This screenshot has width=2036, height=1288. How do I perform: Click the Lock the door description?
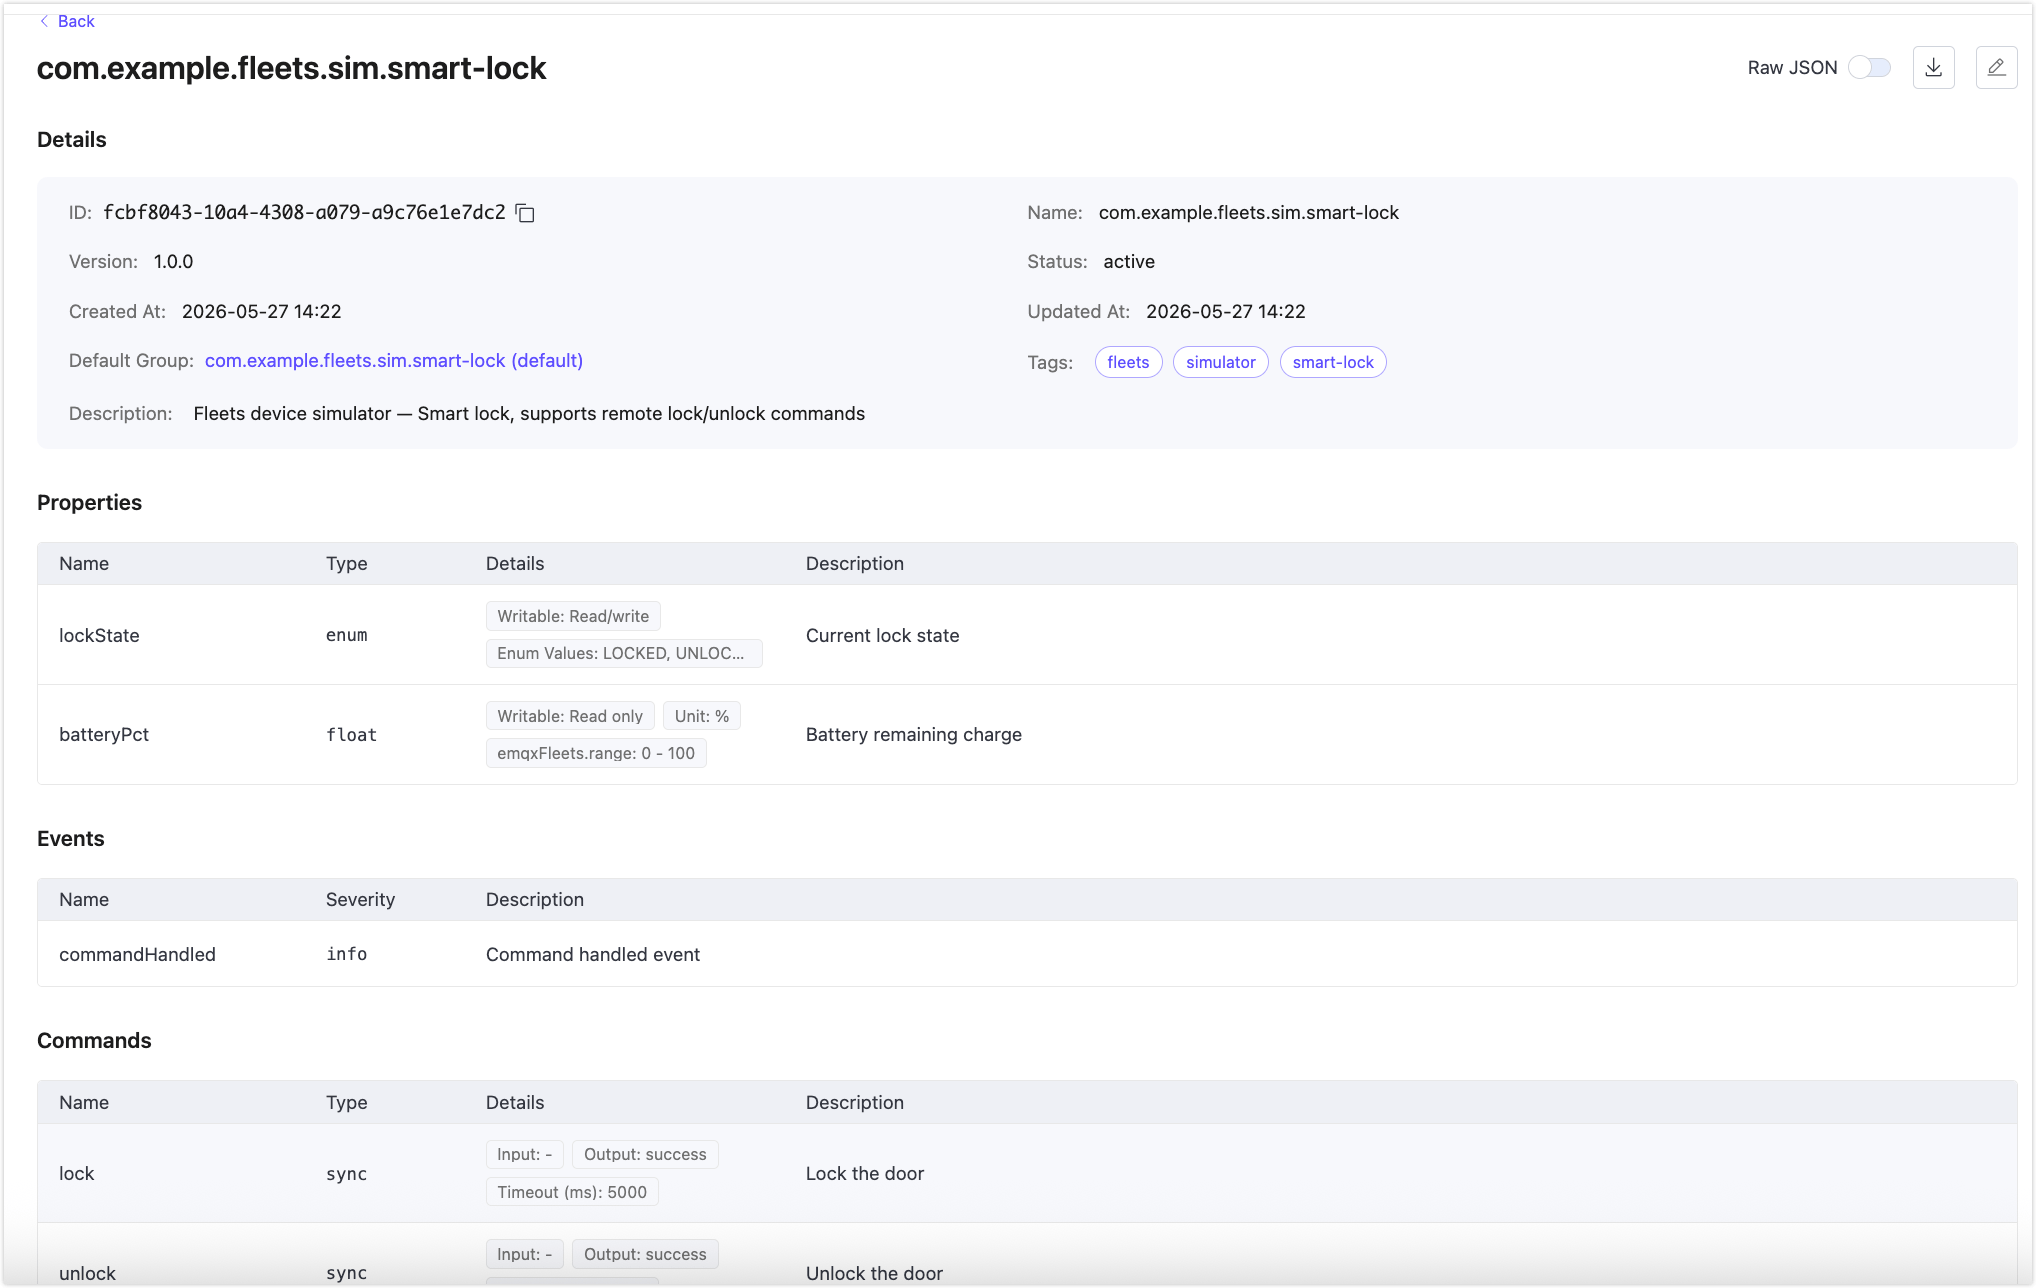(865, 1173)
